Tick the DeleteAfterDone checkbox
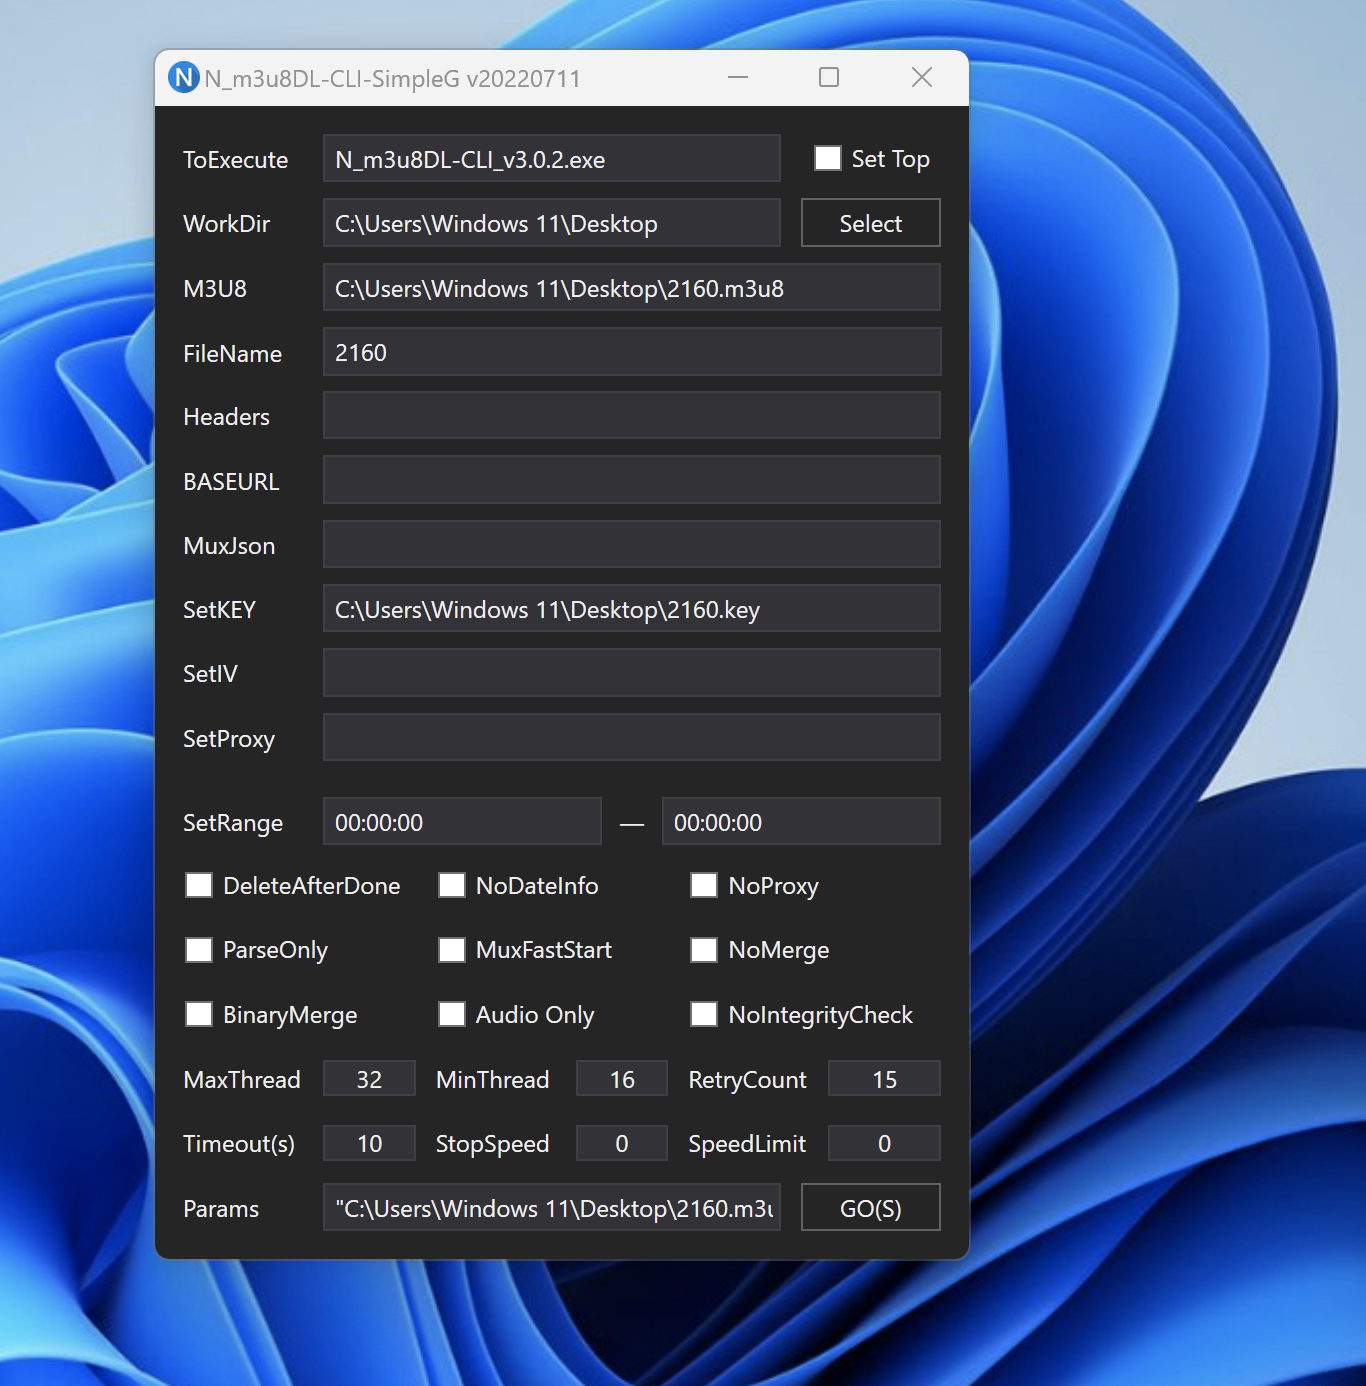 click(x=199, y=885)
